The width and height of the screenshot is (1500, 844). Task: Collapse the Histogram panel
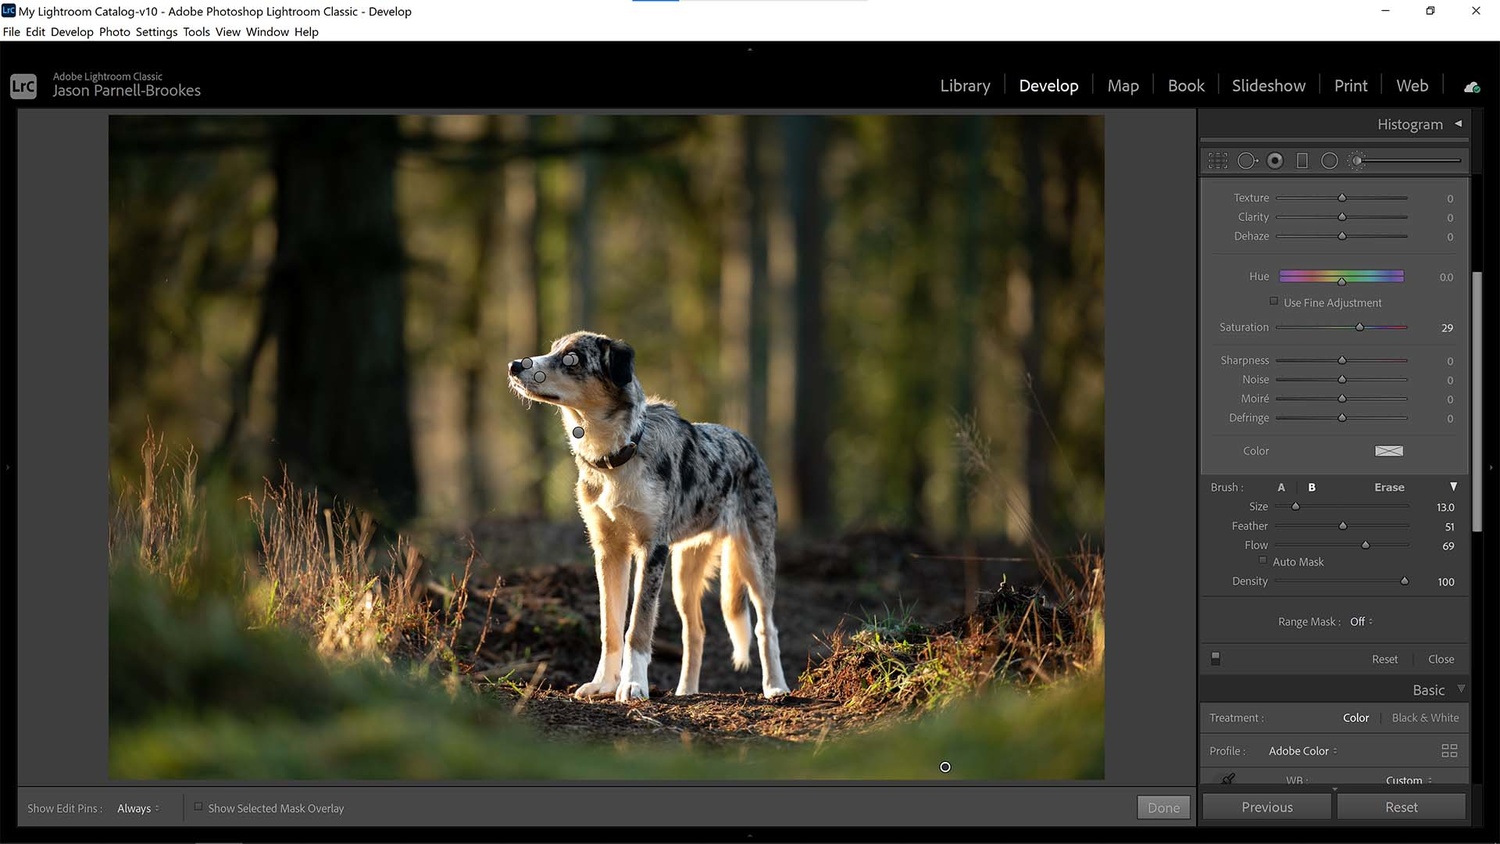1458,124
